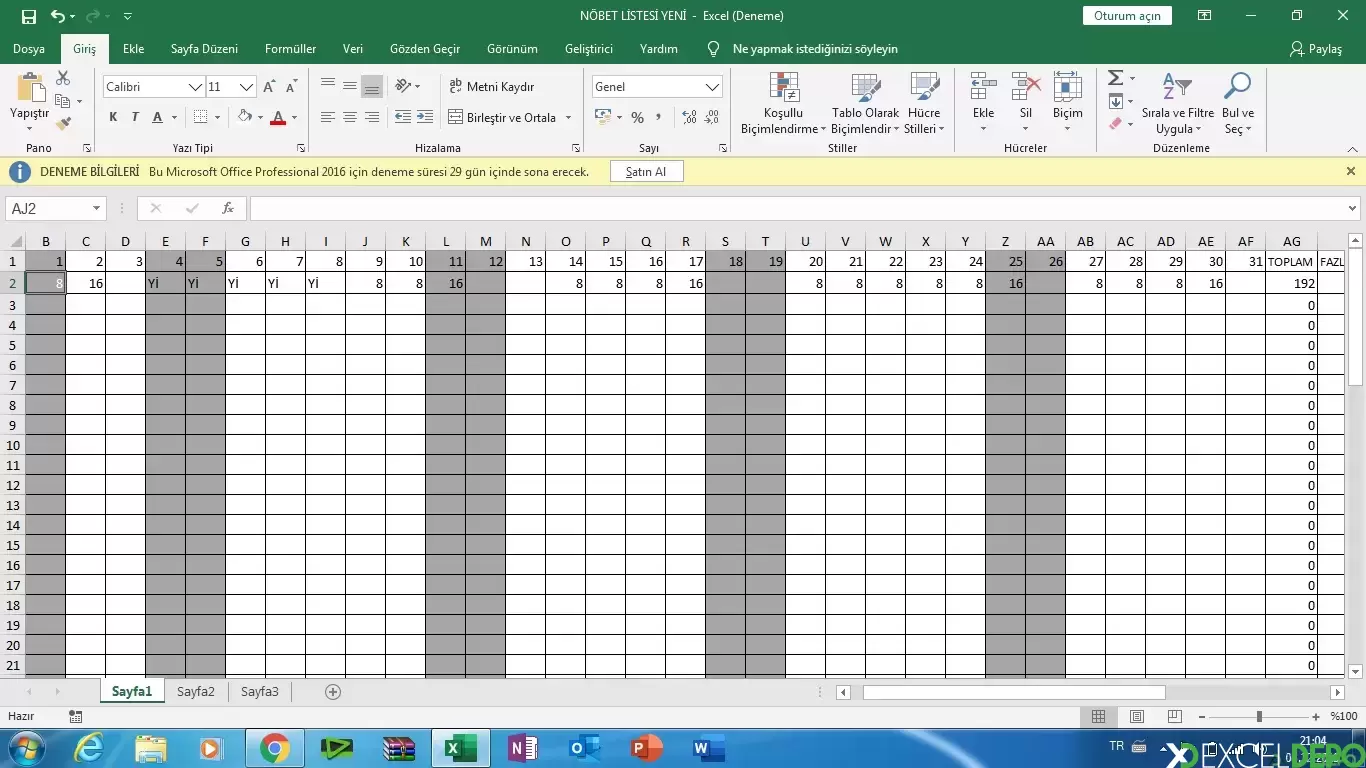Screen dimensions: 1366x768
Task: Click the Save floppy disk icon
Action: 28,16
